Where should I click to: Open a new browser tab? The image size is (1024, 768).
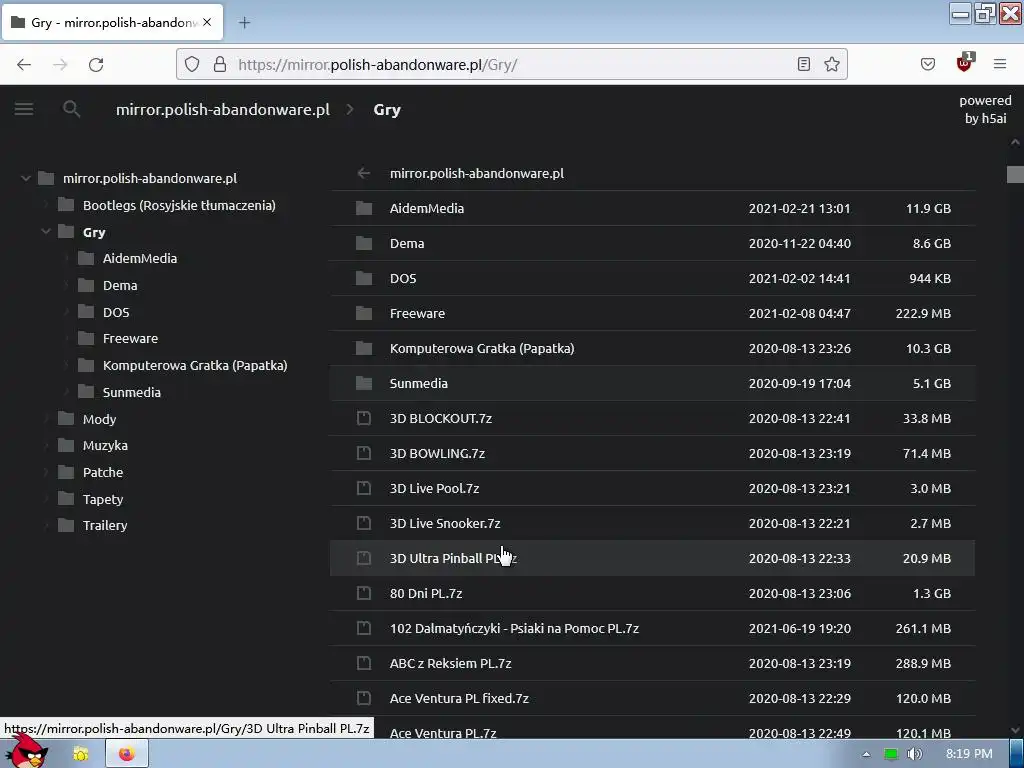[x=244, y=23]
